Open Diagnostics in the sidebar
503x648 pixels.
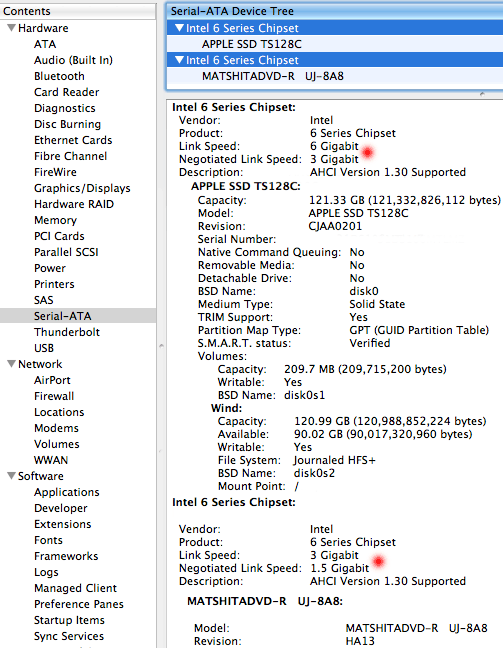tap(64, 108)
